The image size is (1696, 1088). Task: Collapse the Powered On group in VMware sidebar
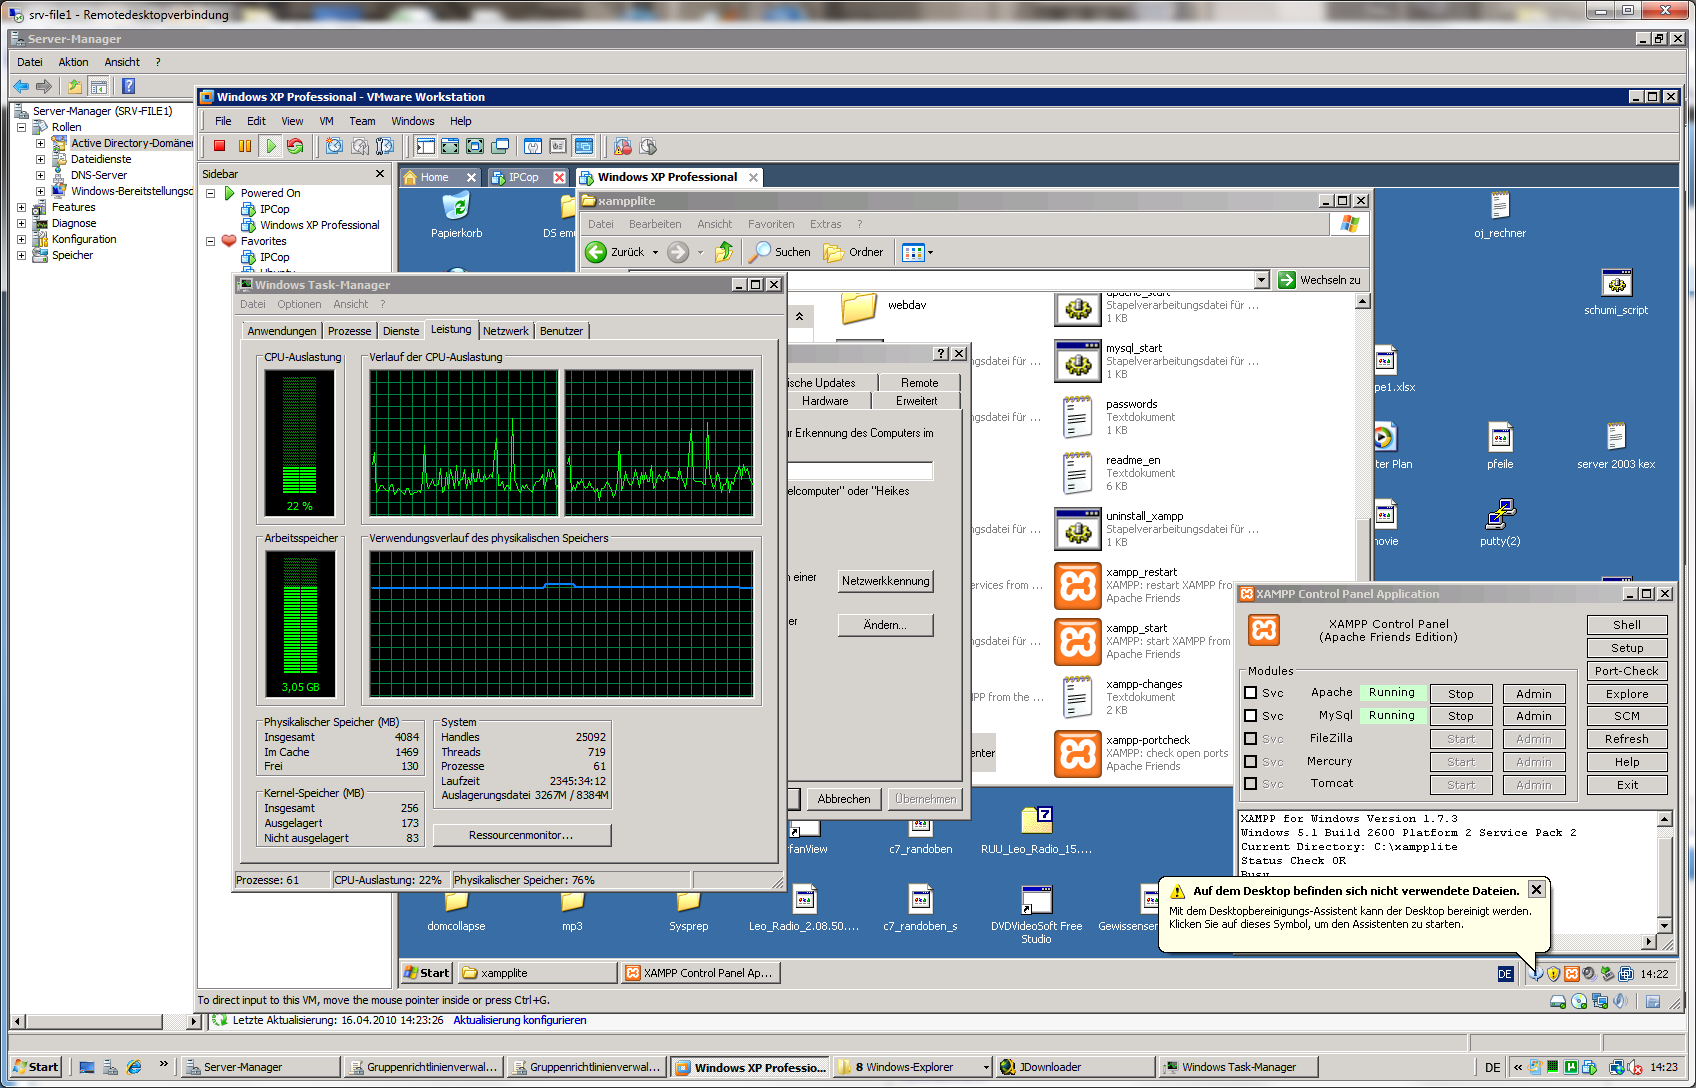[211, 193]
